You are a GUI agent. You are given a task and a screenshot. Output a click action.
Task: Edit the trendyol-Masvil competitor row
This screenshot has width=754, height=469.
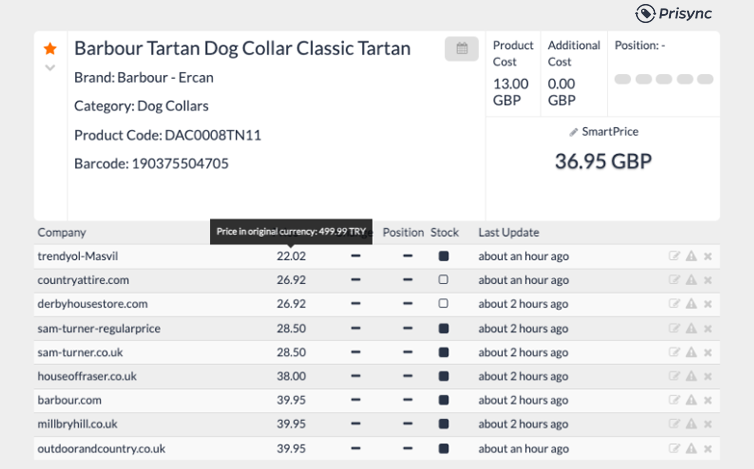[x=673, y=256]
